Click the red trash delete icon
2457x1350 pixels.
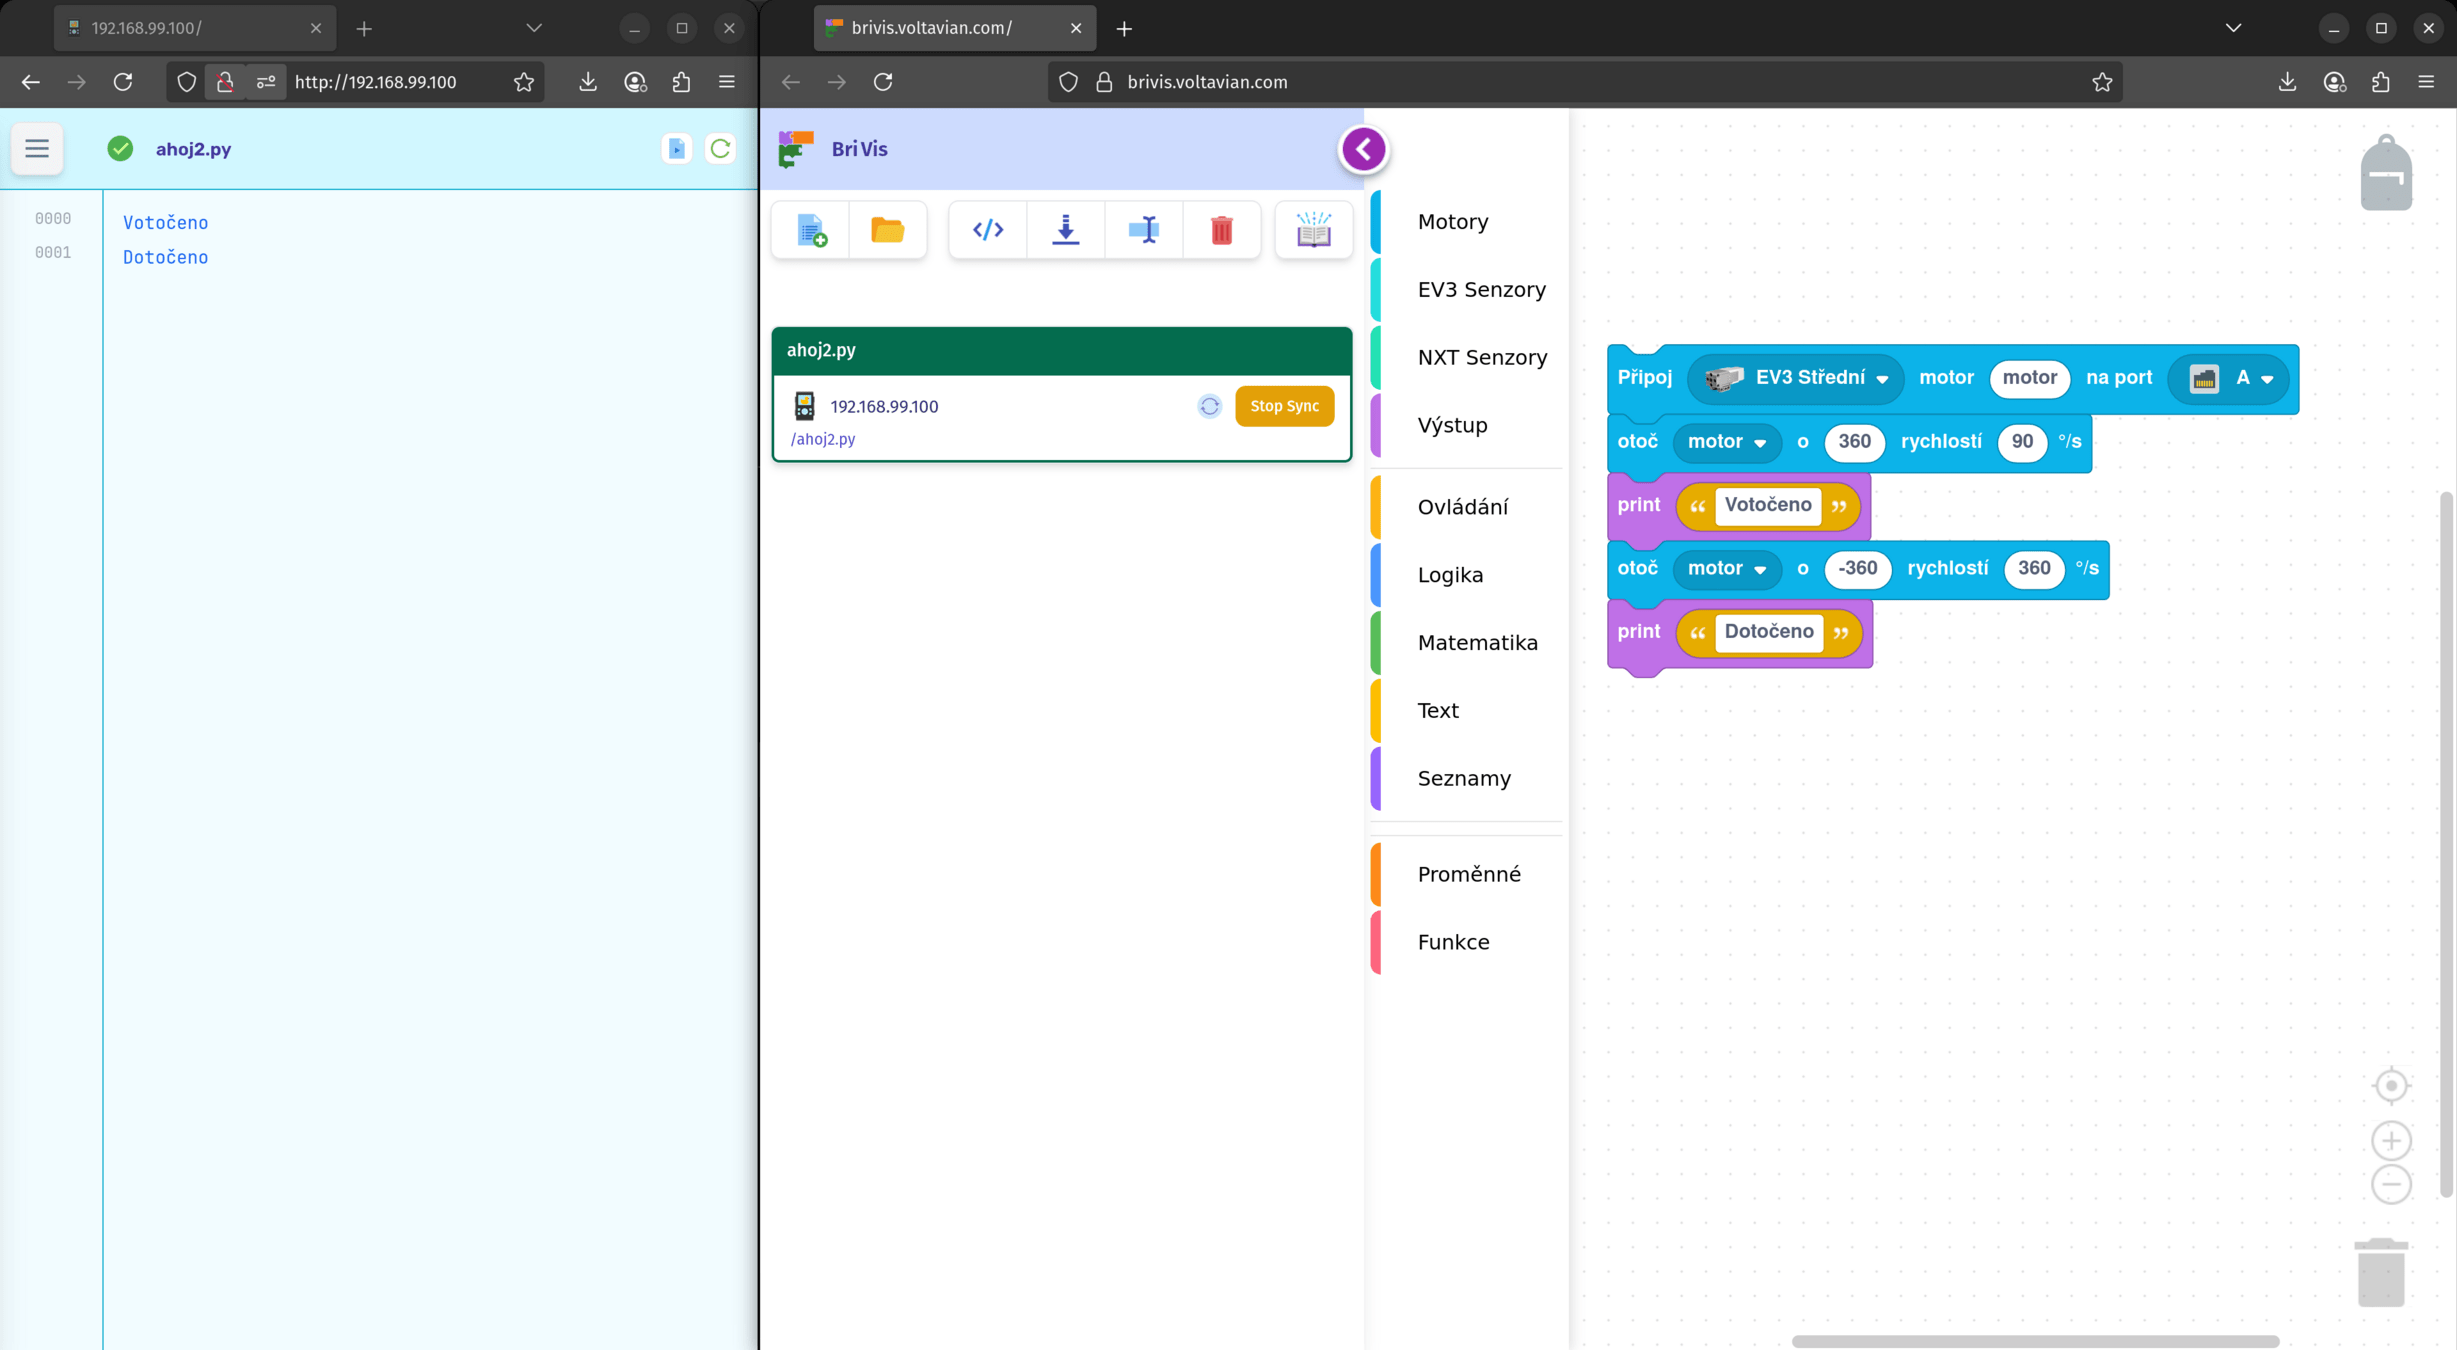pyautogui.click(x=1221, y=230)
